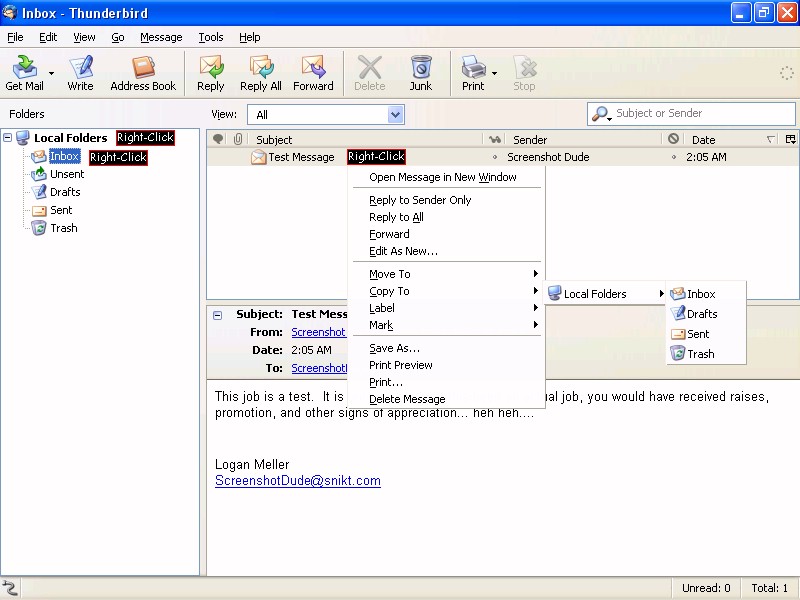Image resolution: width=800 pixels, height=600 pixels.
Task: Open the File menu
Action: tap(15, 37)
